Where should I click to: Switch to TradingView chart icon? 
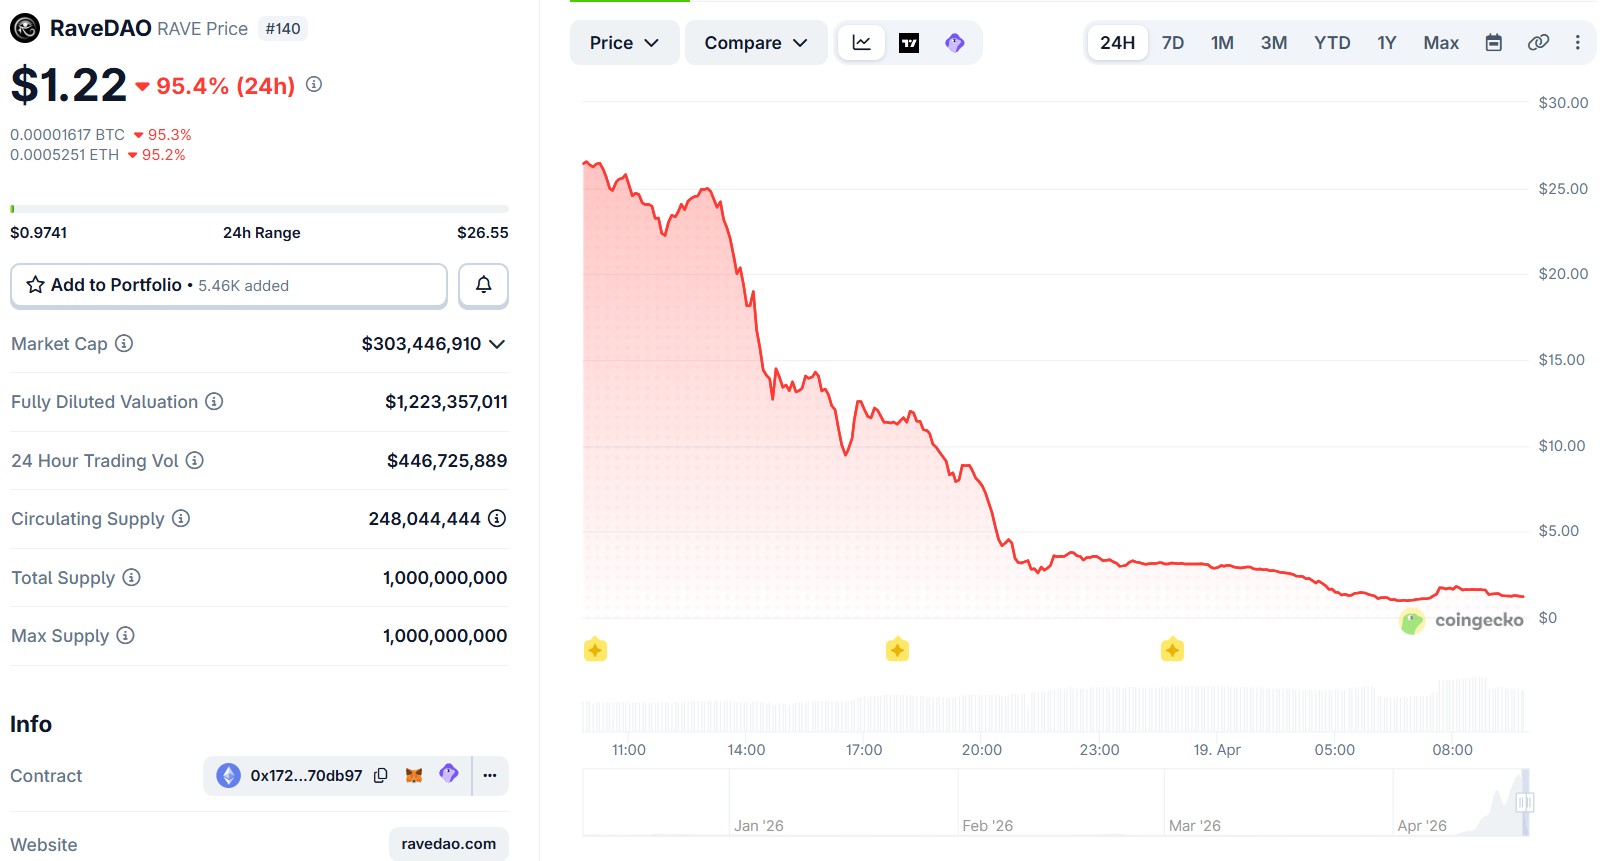[x=908, y=43]
